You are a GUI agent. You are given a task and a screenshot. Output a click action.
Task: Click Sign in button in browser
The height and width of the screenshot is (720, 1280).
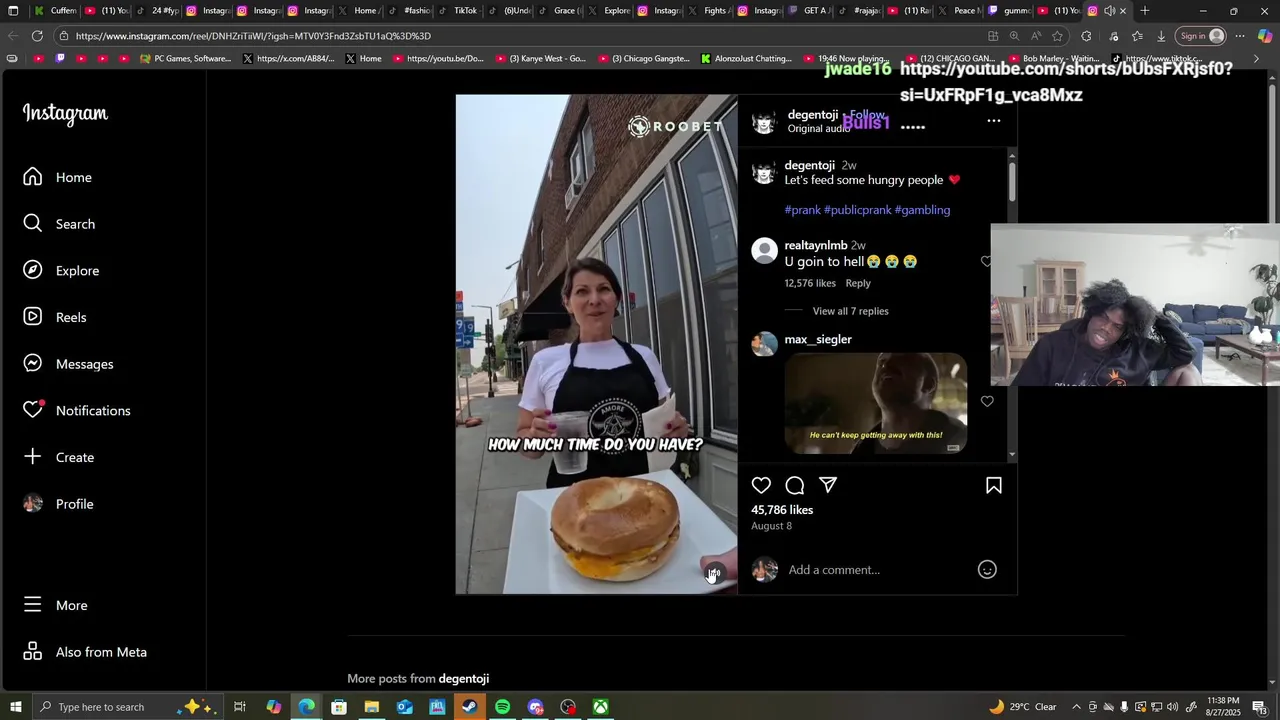point(1201,36)
